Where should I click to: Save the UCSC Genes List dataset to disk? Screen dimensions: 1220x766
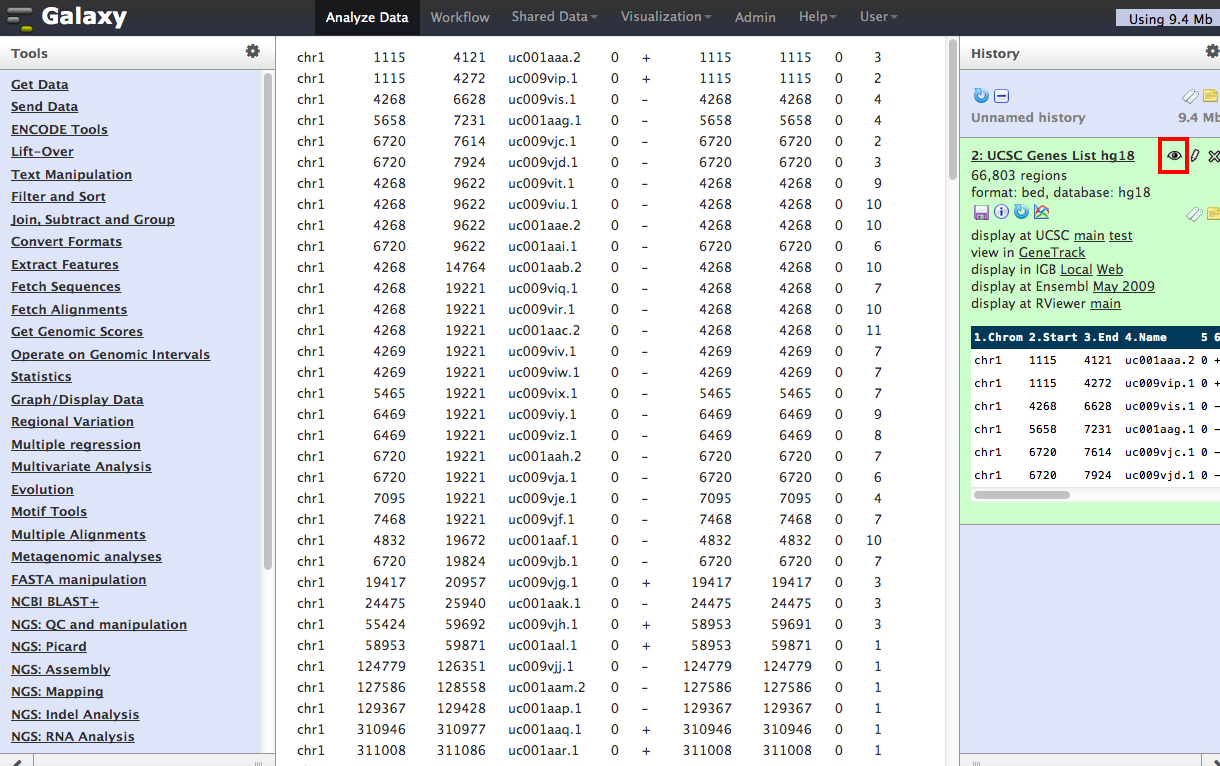(981, 212)
